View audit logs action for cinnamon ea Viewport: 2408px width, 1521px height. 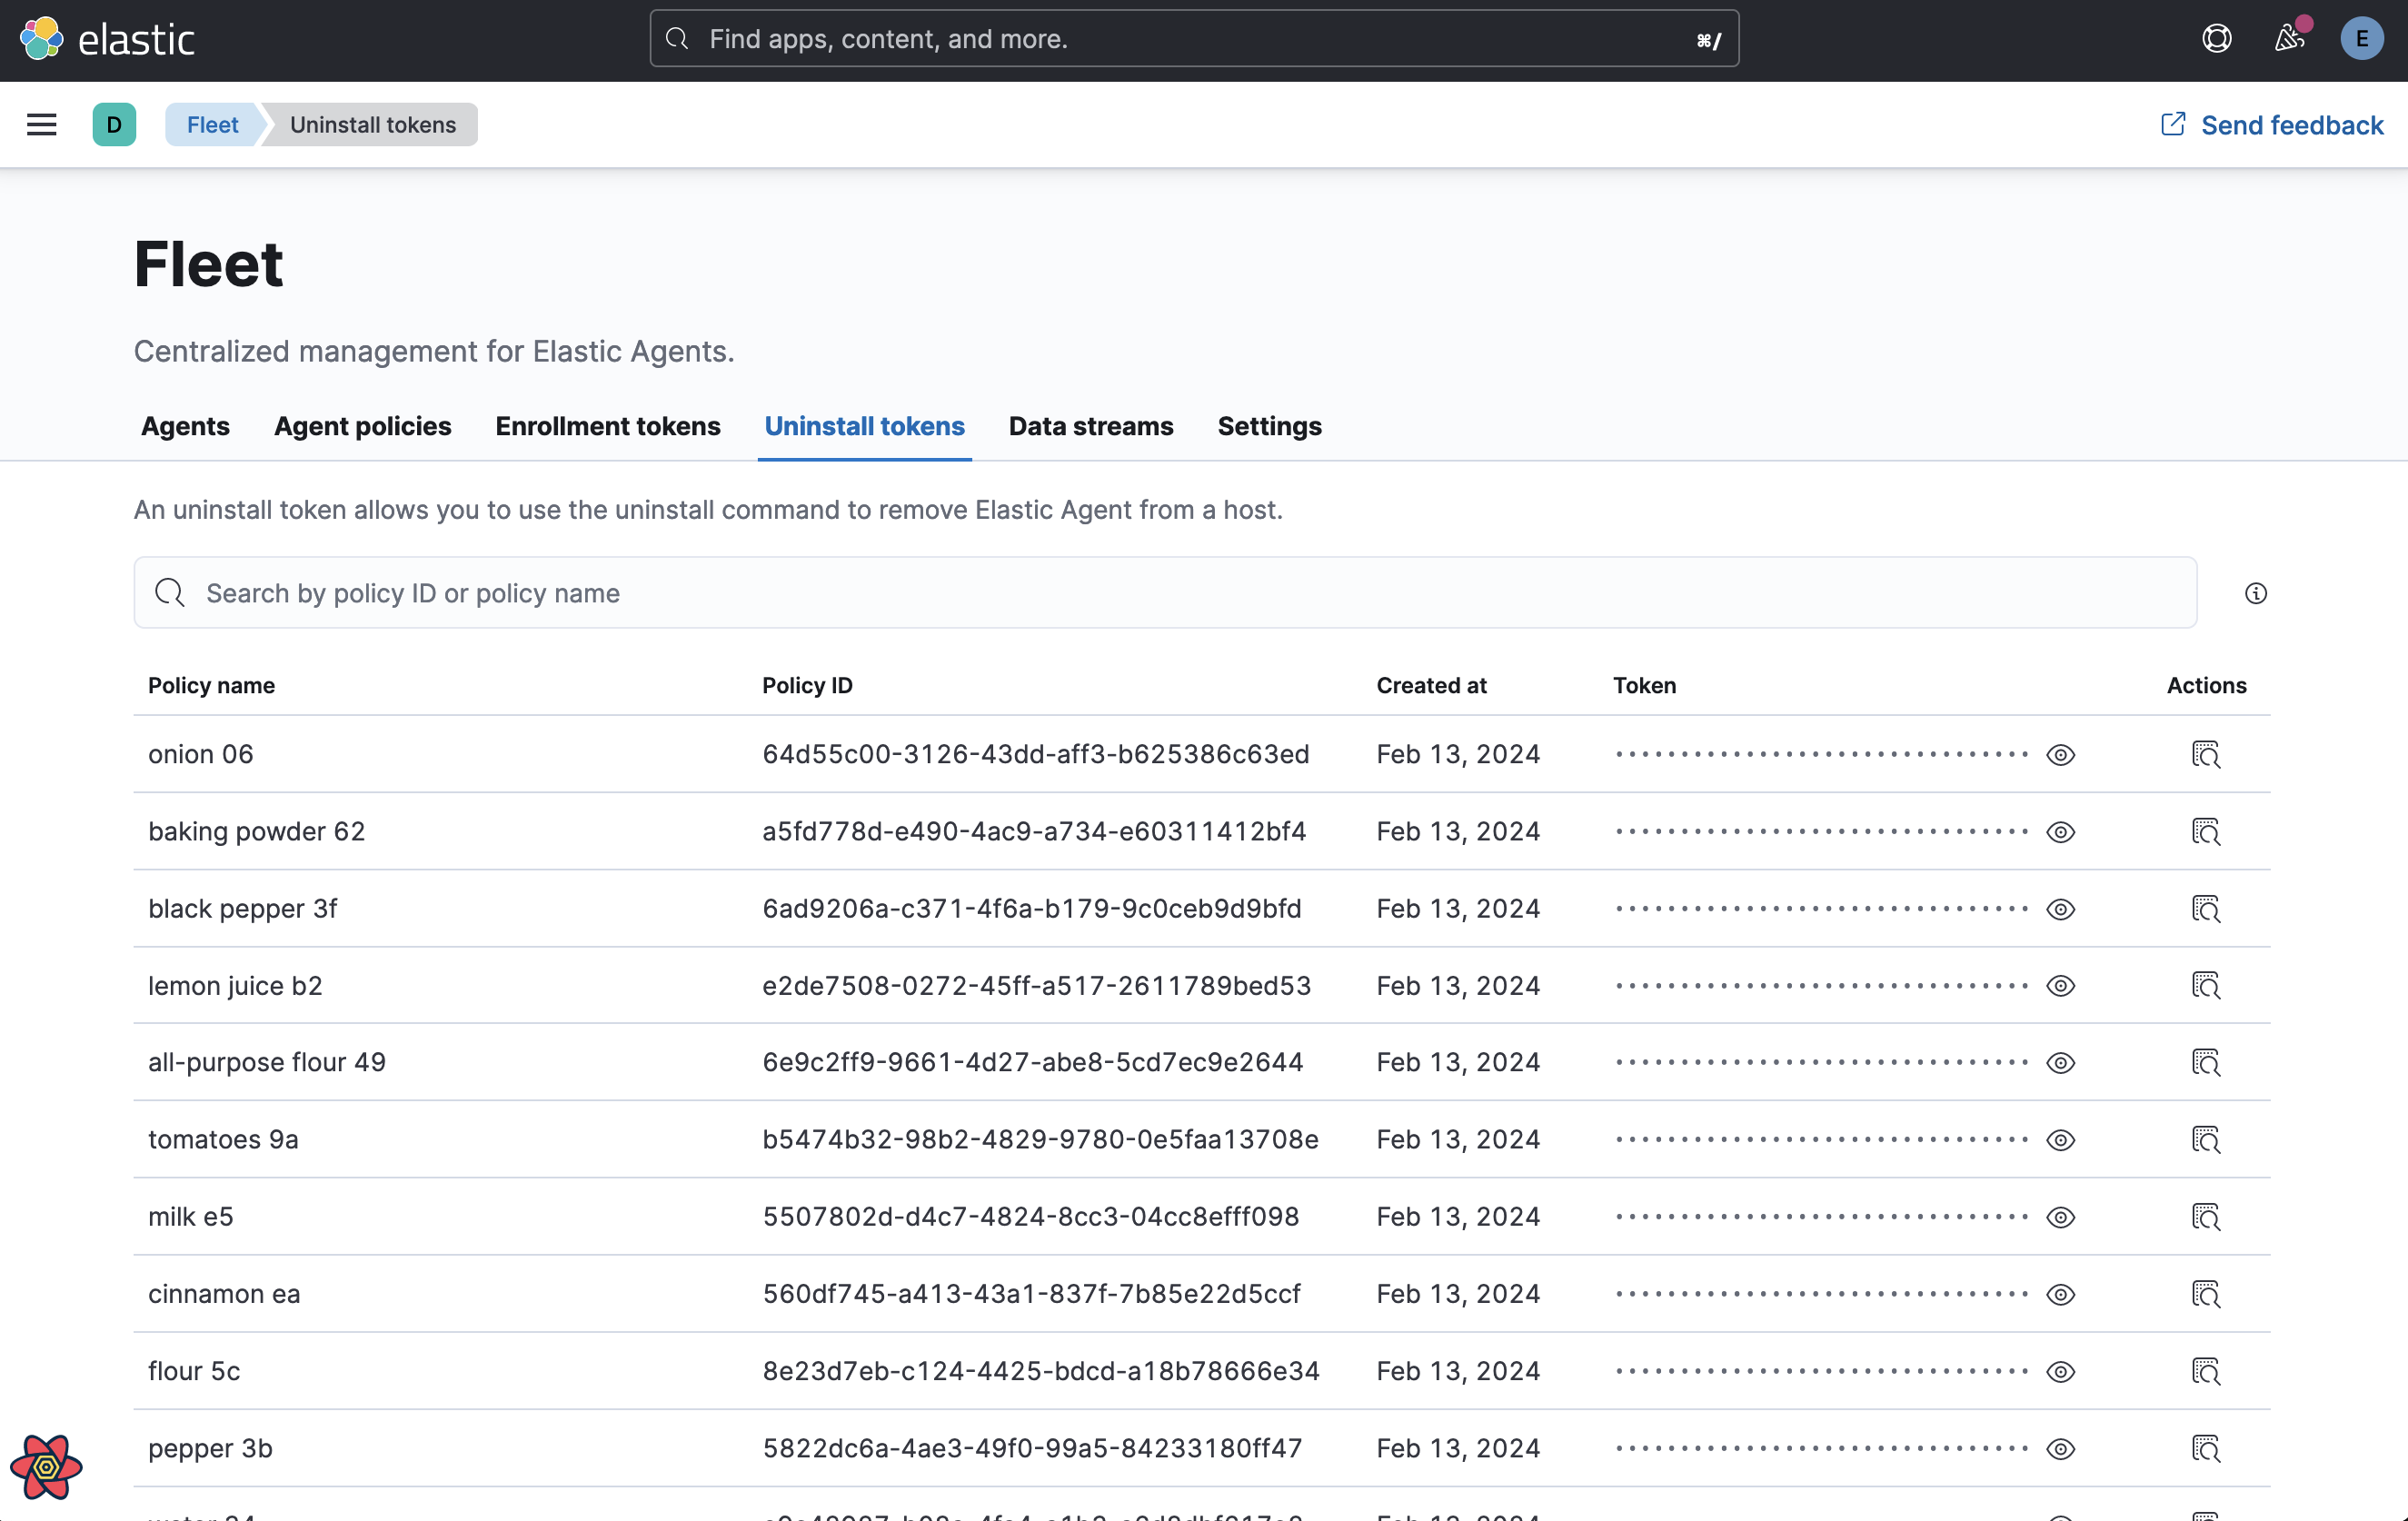coord(2206,1293)
